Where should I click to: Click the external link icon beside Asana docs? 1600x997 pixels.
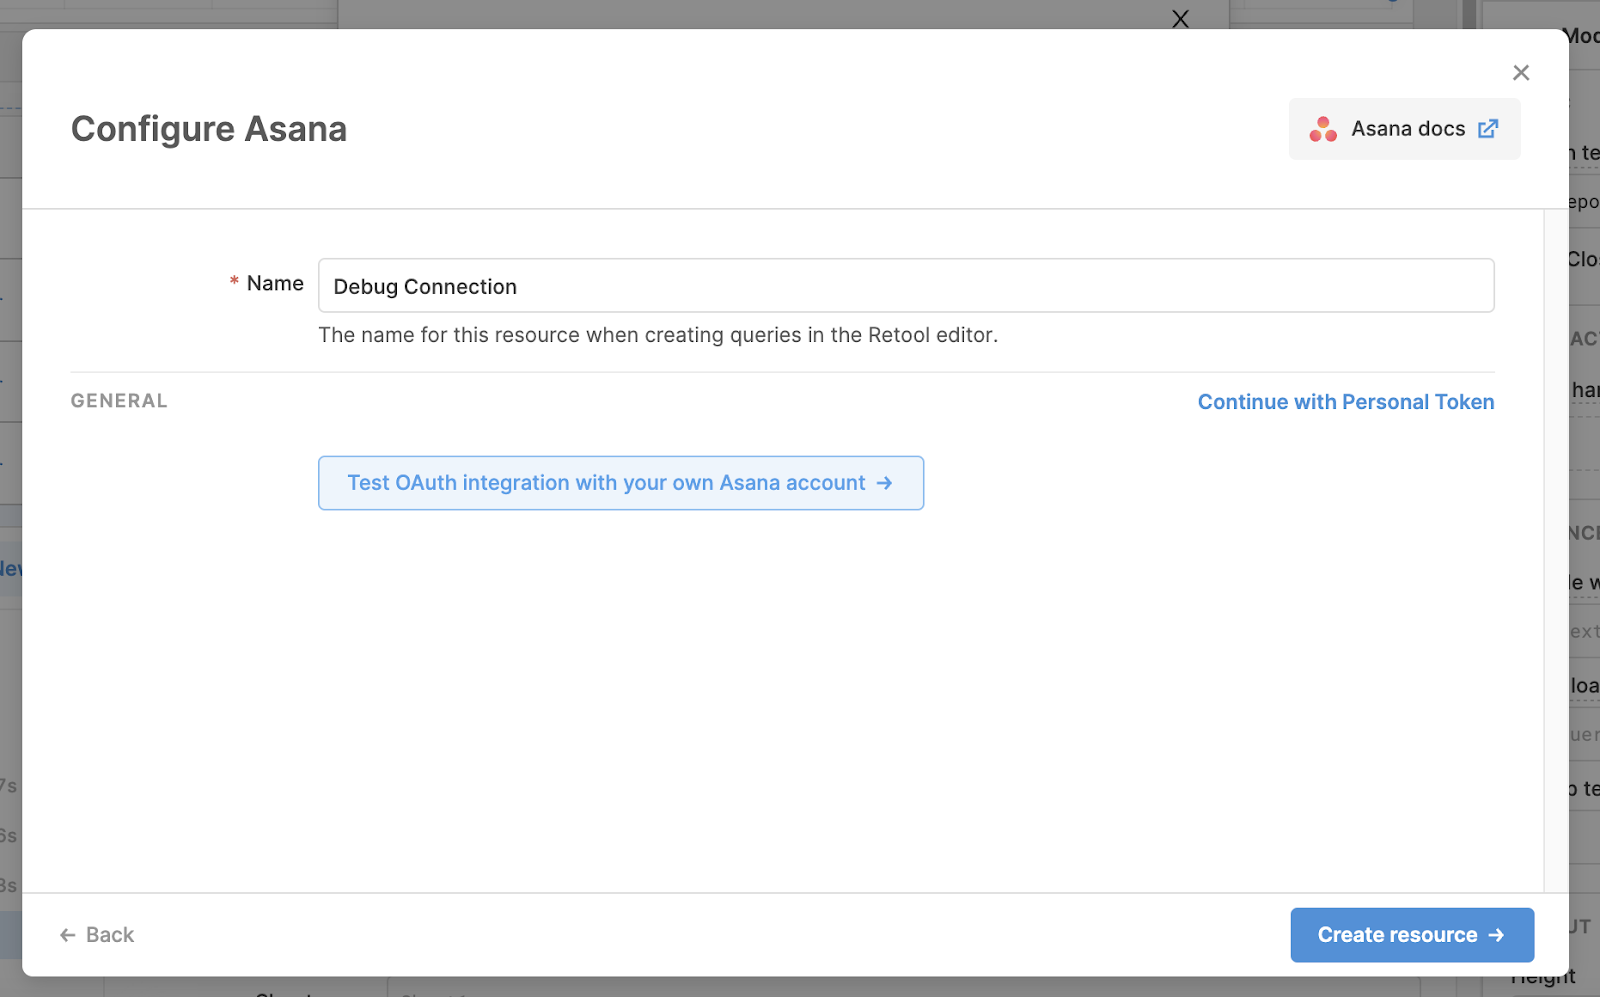coord(1488,129)
